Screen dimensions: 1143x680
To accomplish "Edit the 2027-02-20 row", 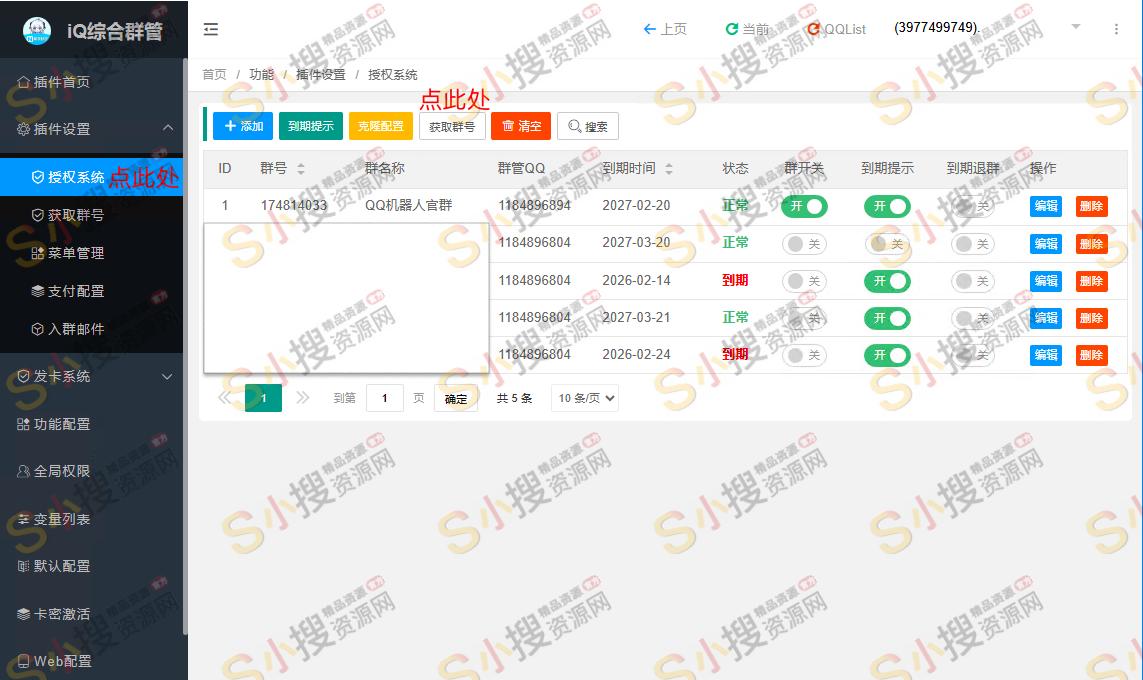I will click(1046, 206).
